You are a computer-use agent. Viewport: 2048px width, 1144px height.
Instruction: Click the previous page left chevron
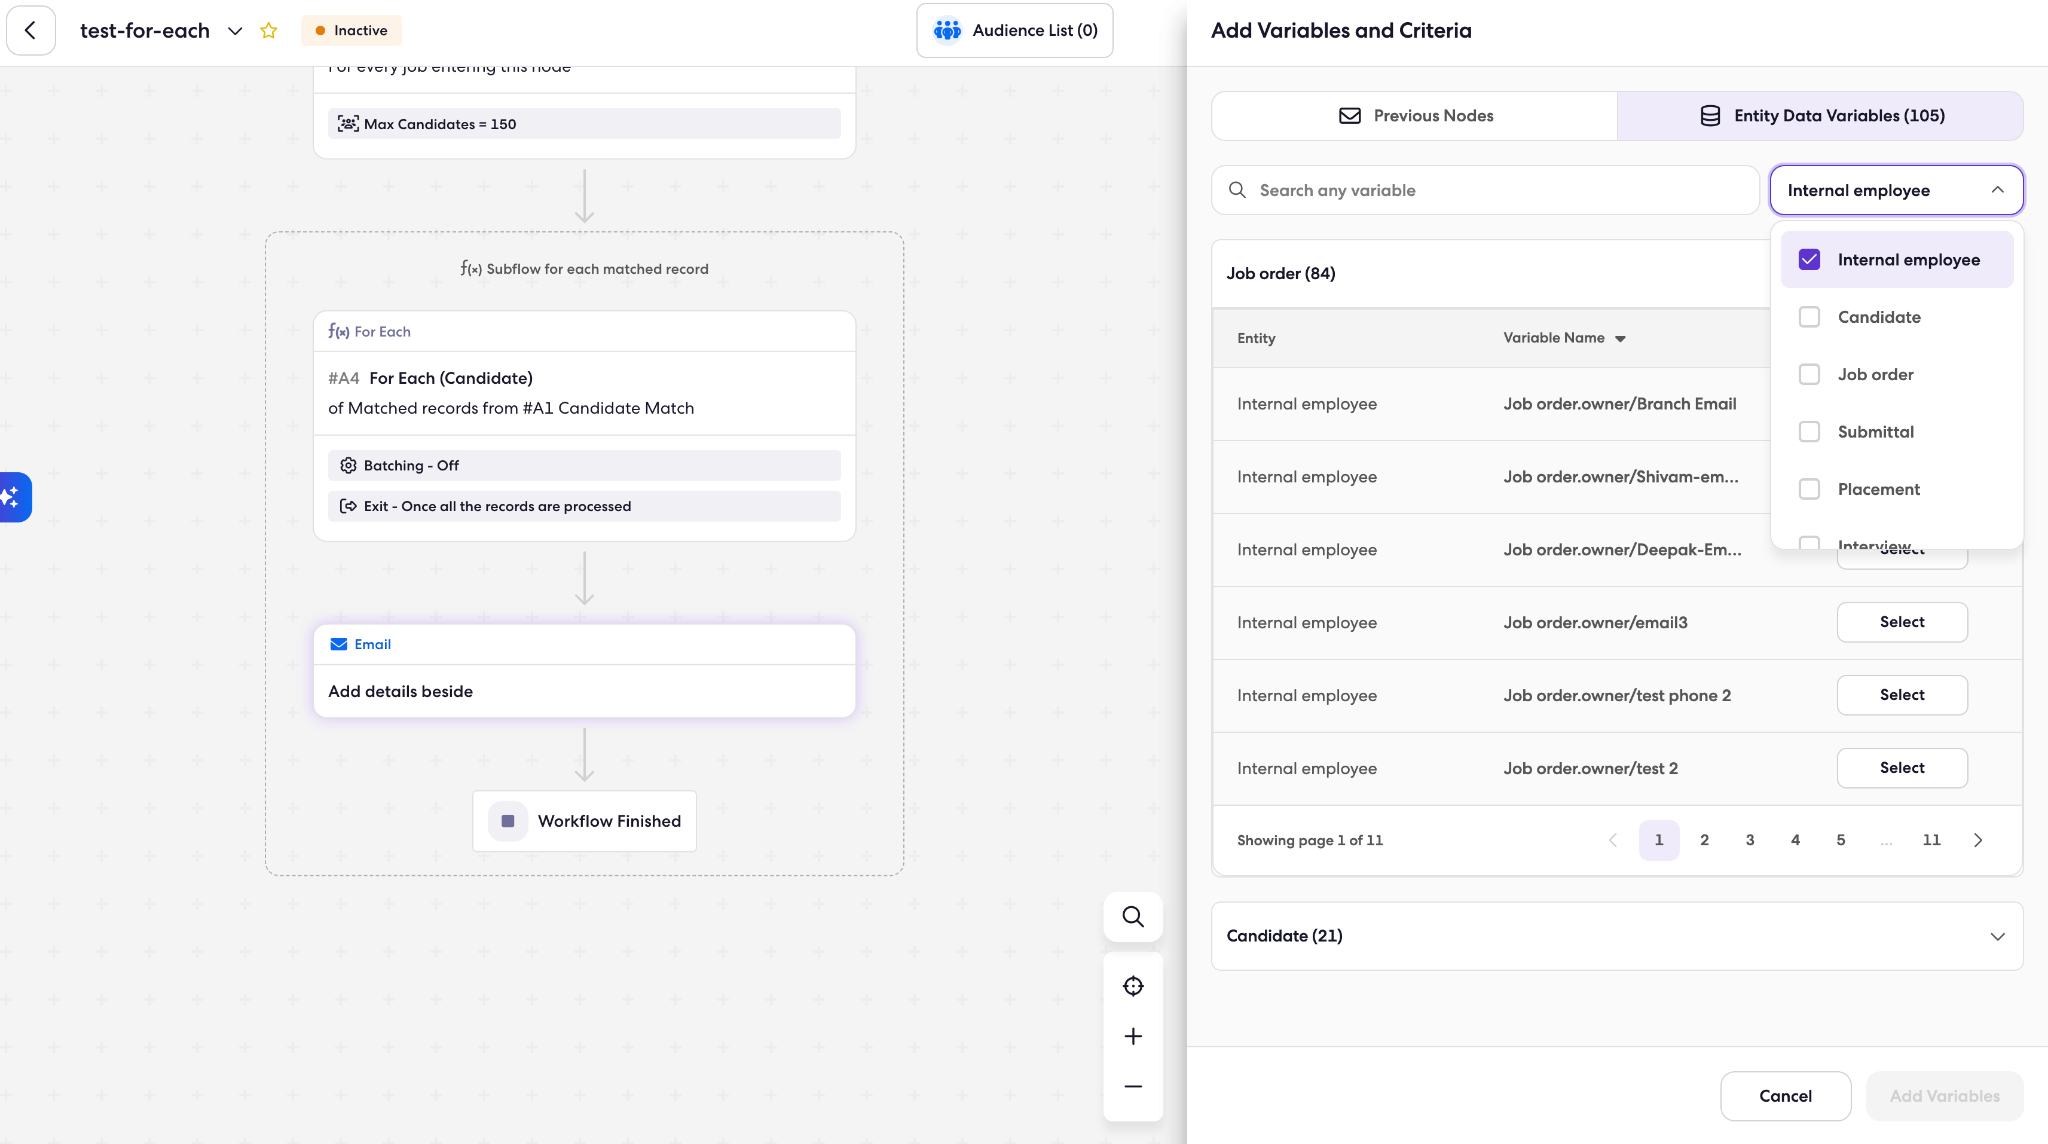click(x=1613, y=840)
